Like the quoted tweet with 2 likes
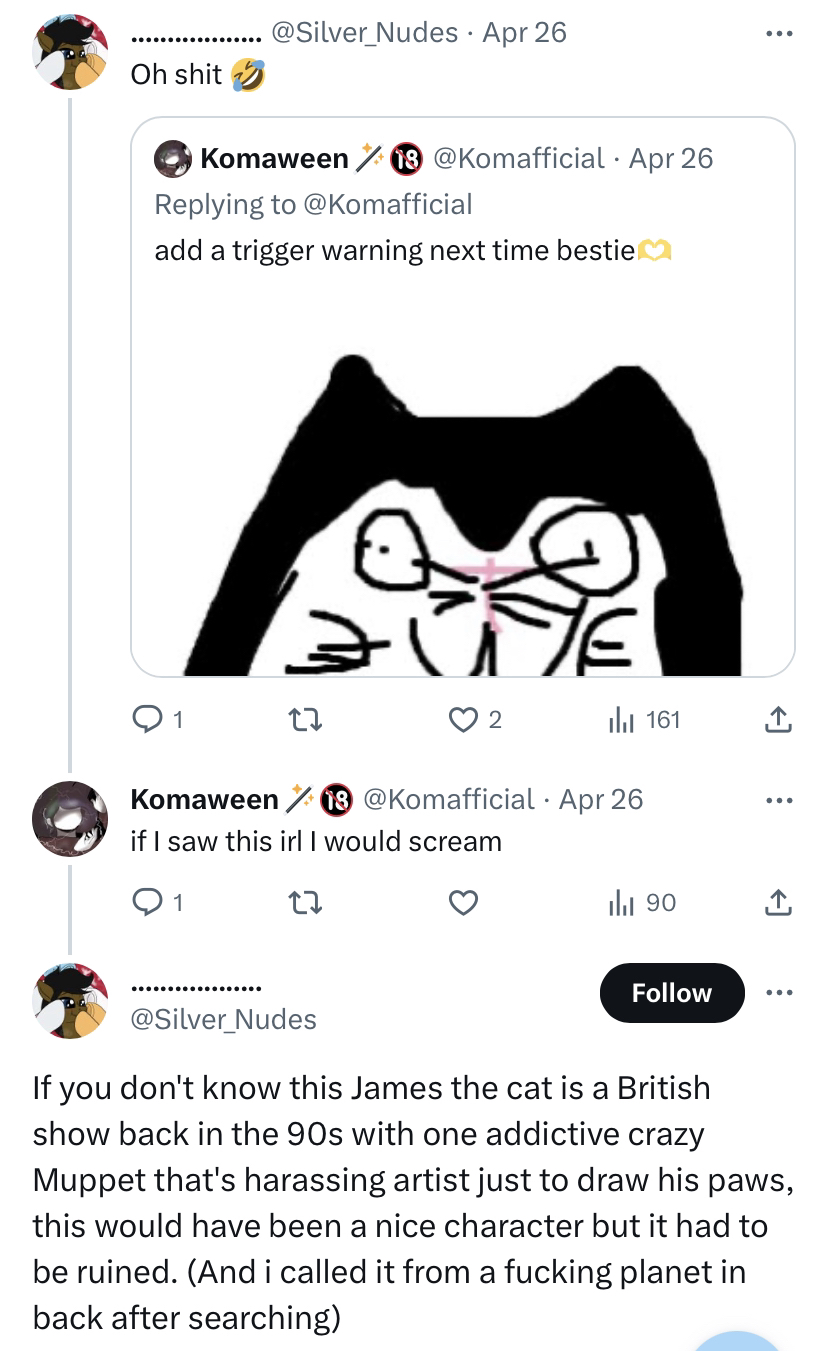Viewport: 828px width, 1351px height. (x=462, y=719)
